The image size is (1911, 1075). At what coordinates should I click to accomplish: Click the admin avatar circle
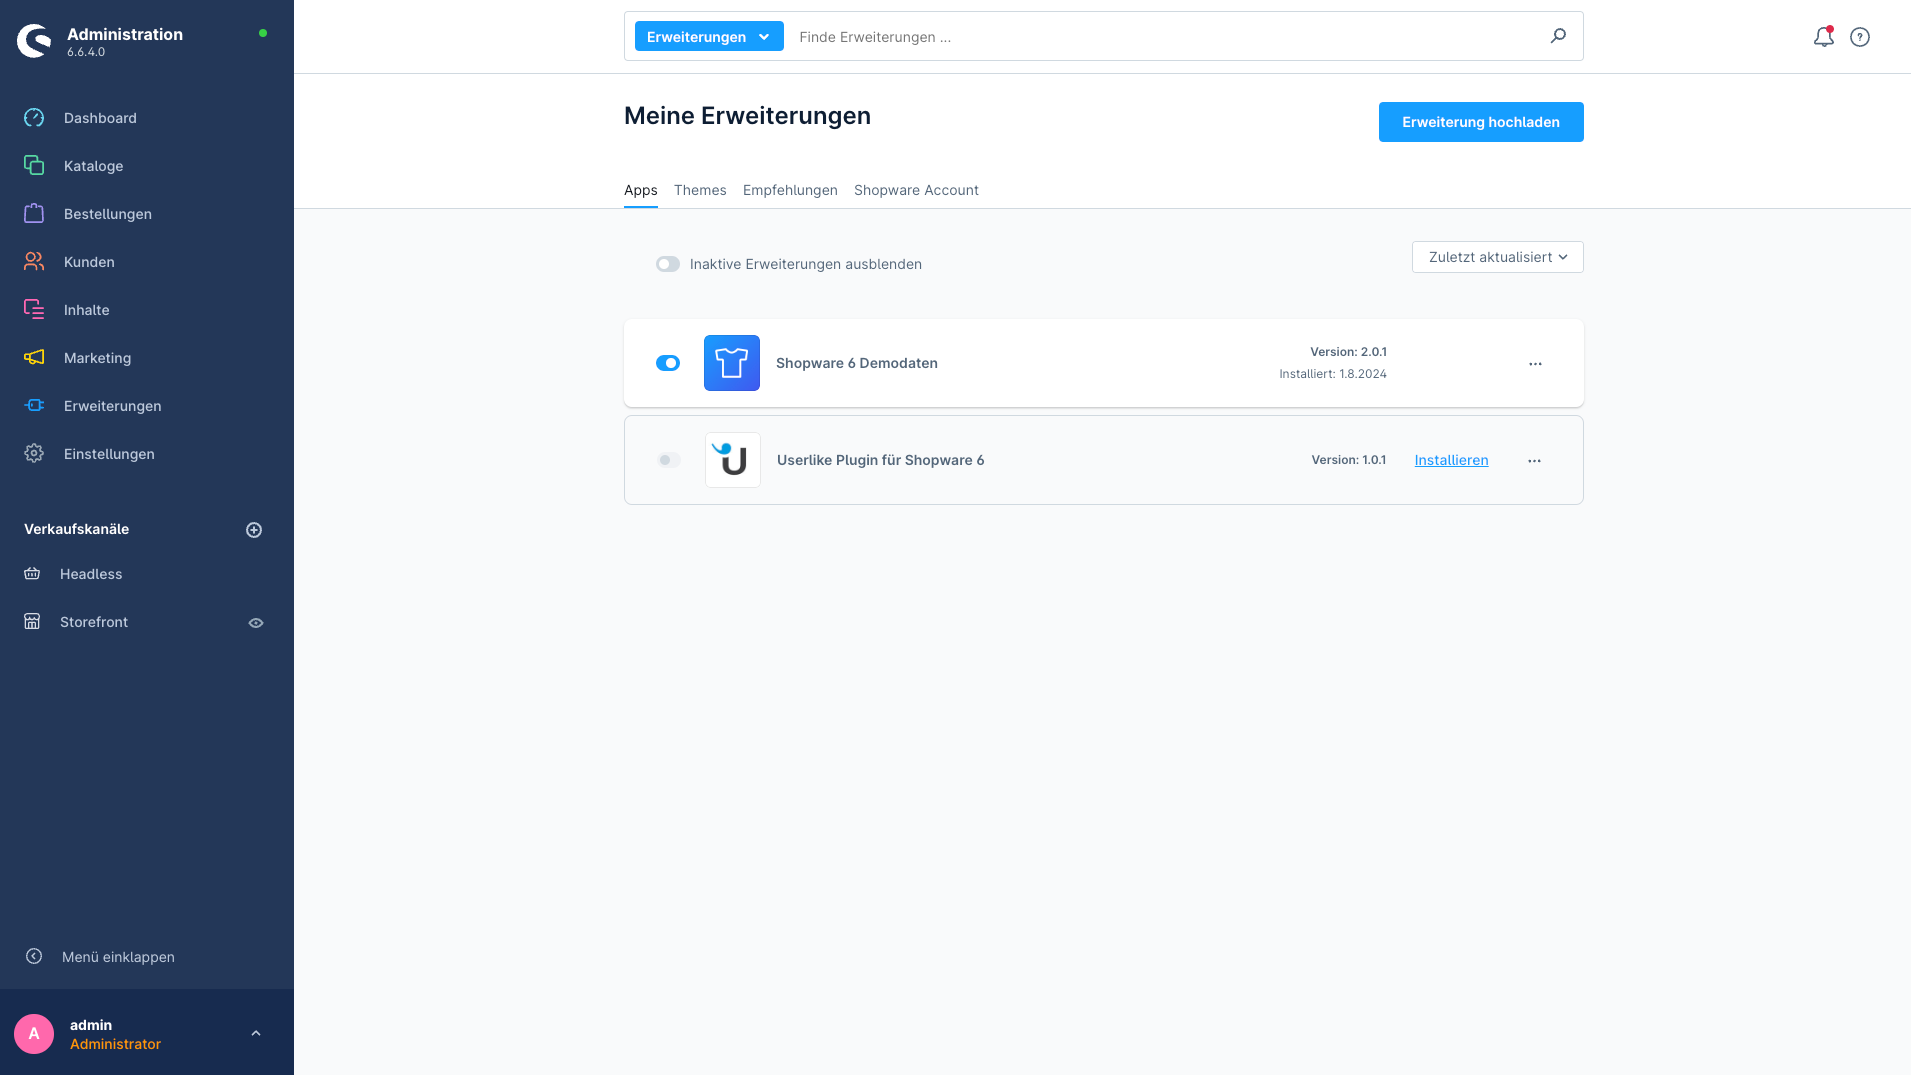[34, 1034]
